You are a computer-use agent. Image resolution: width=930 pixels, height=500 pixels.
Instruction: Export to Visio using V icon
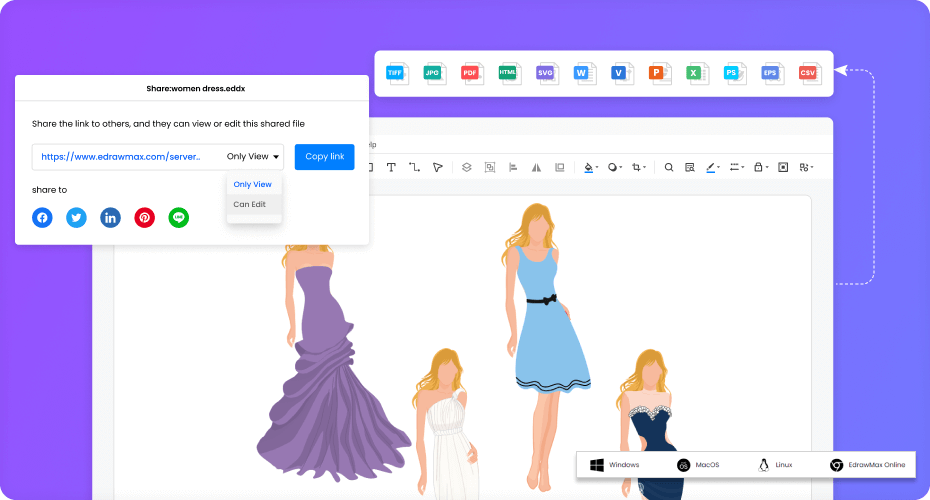pos(622,74)
